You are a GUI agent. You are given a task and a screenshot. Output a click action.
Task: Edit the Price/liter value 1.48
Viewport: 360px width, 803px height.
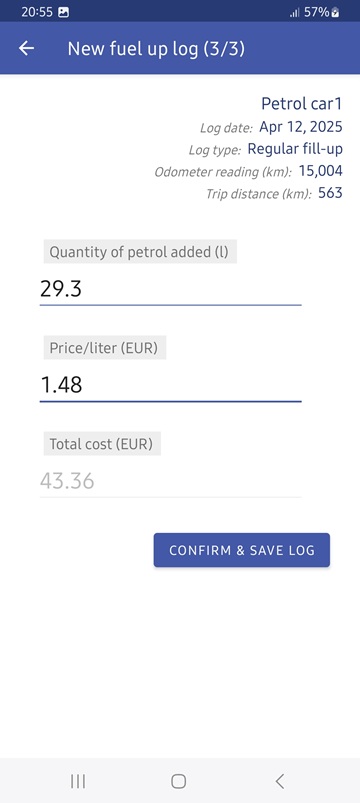coord(171,385)
